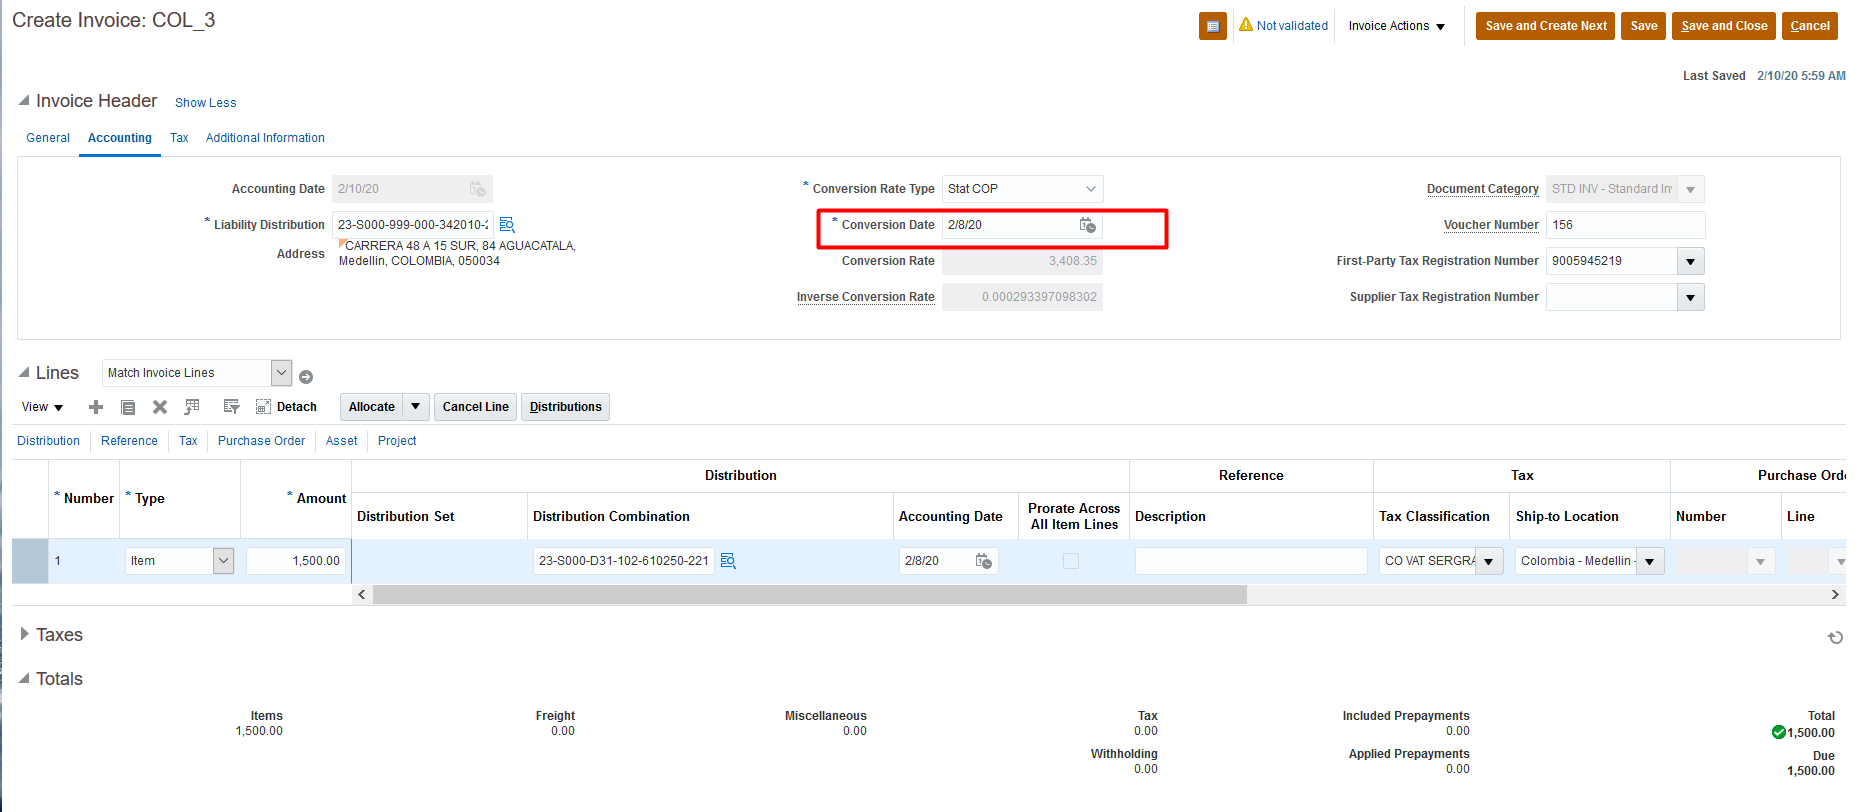Collapse the Lines section
Image resolution: width=1865 pixels, height=812 pixels.
pyautogui.click(x=24, y=372)
